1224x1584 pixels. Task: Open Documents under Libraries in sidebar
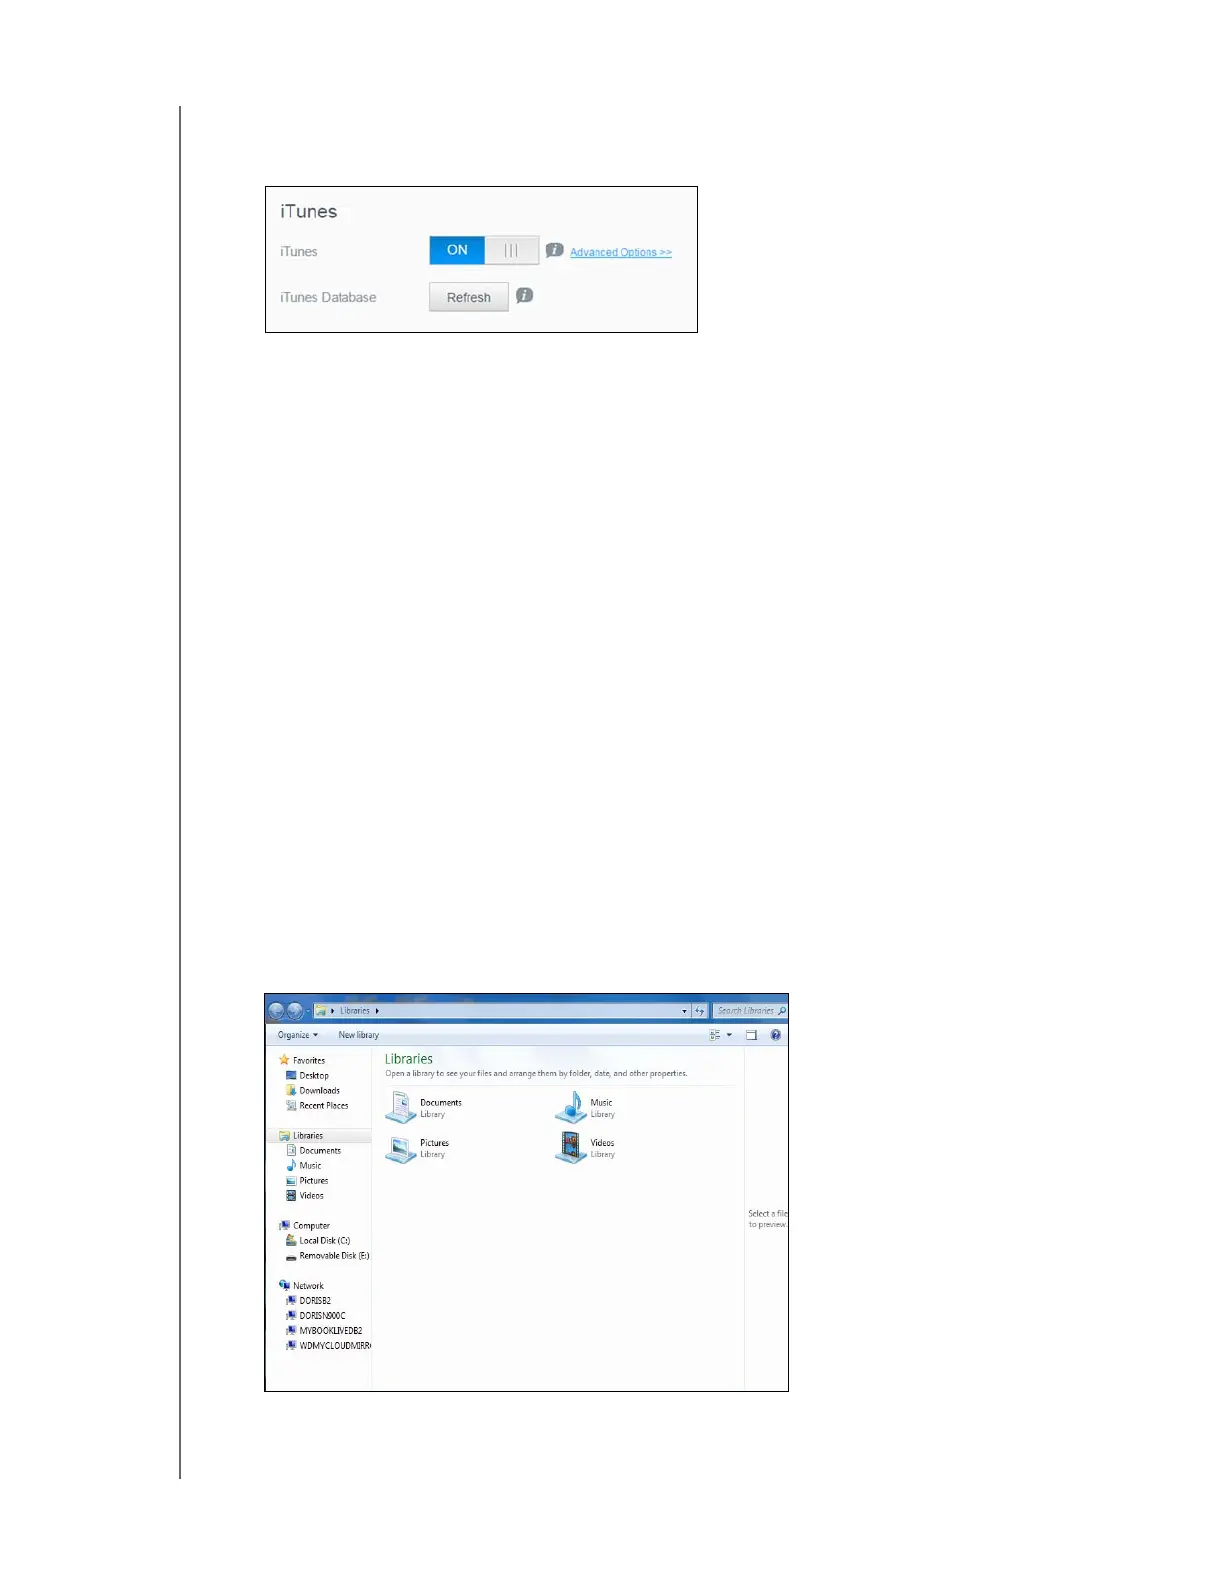pyautogui.click(x=313, y=1151)
